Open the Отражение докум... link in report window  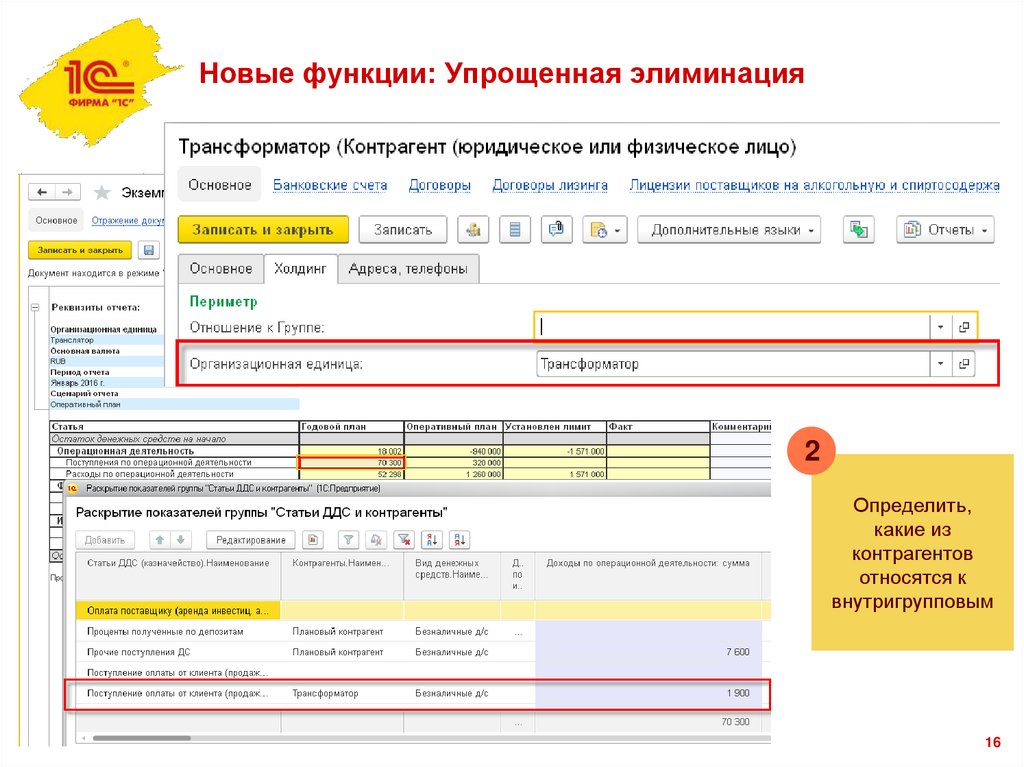[x=127, y=220]
